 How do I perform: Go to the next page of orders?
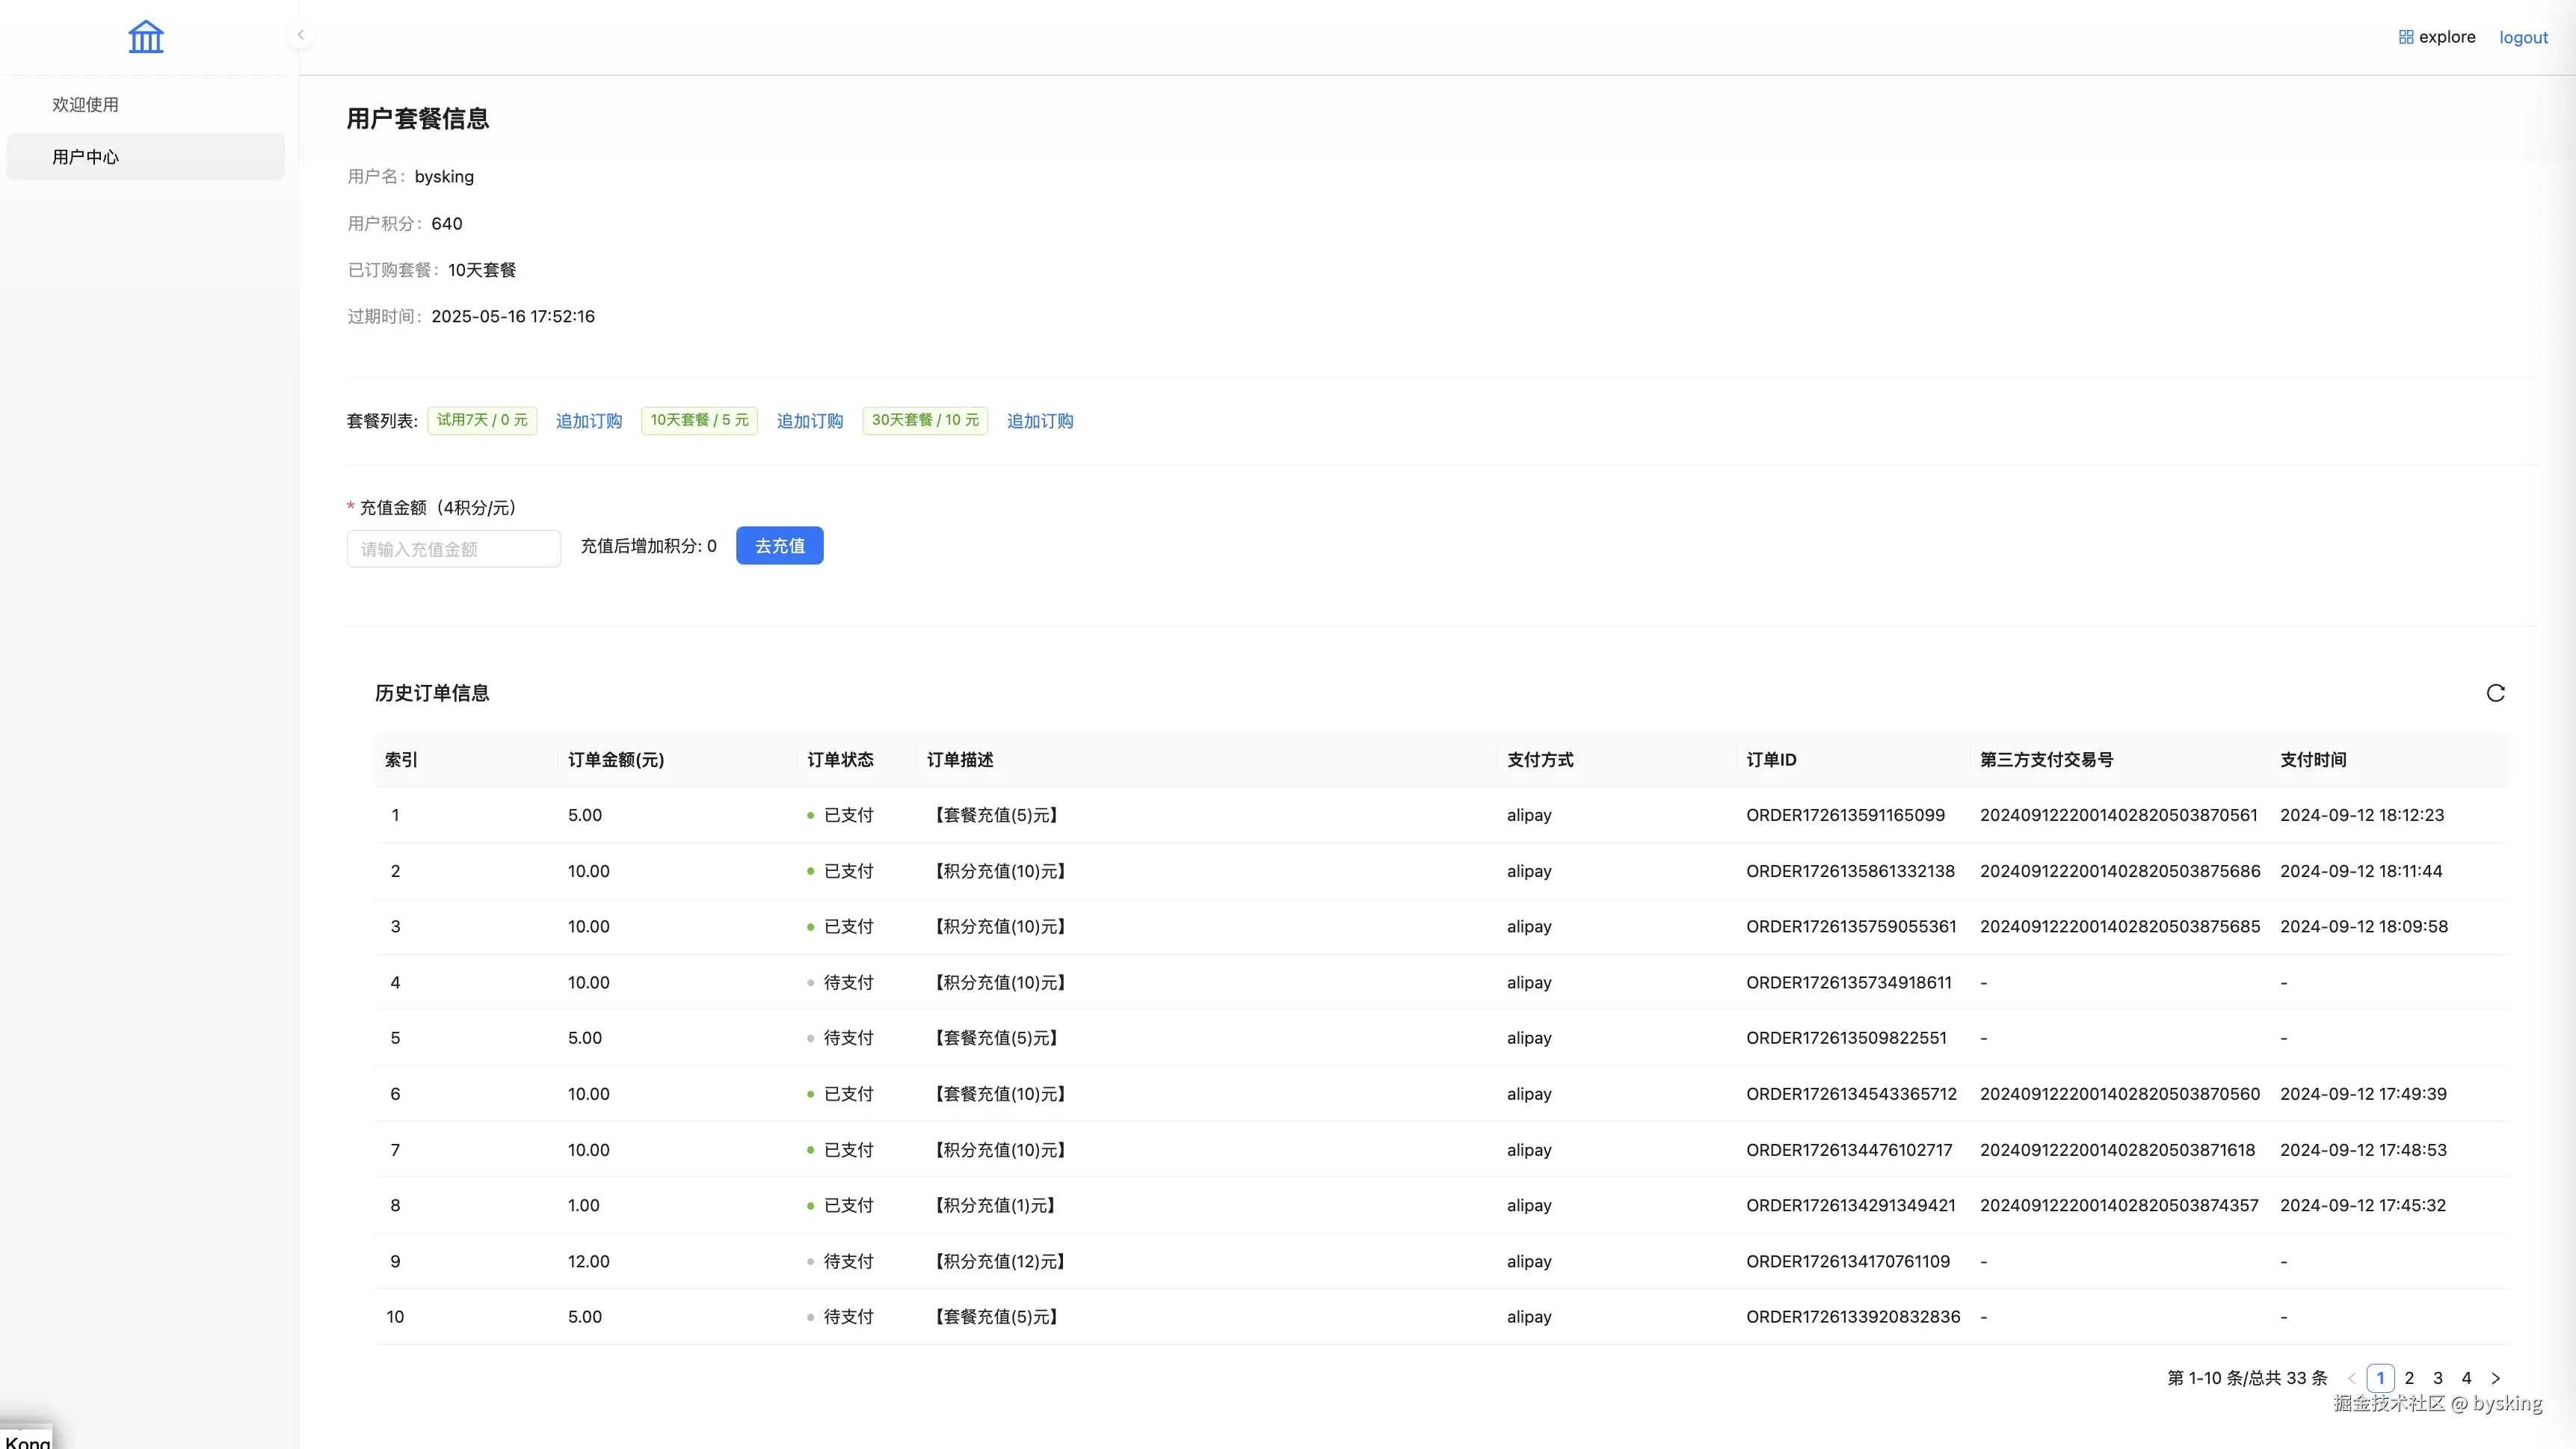[2497, 1377]
